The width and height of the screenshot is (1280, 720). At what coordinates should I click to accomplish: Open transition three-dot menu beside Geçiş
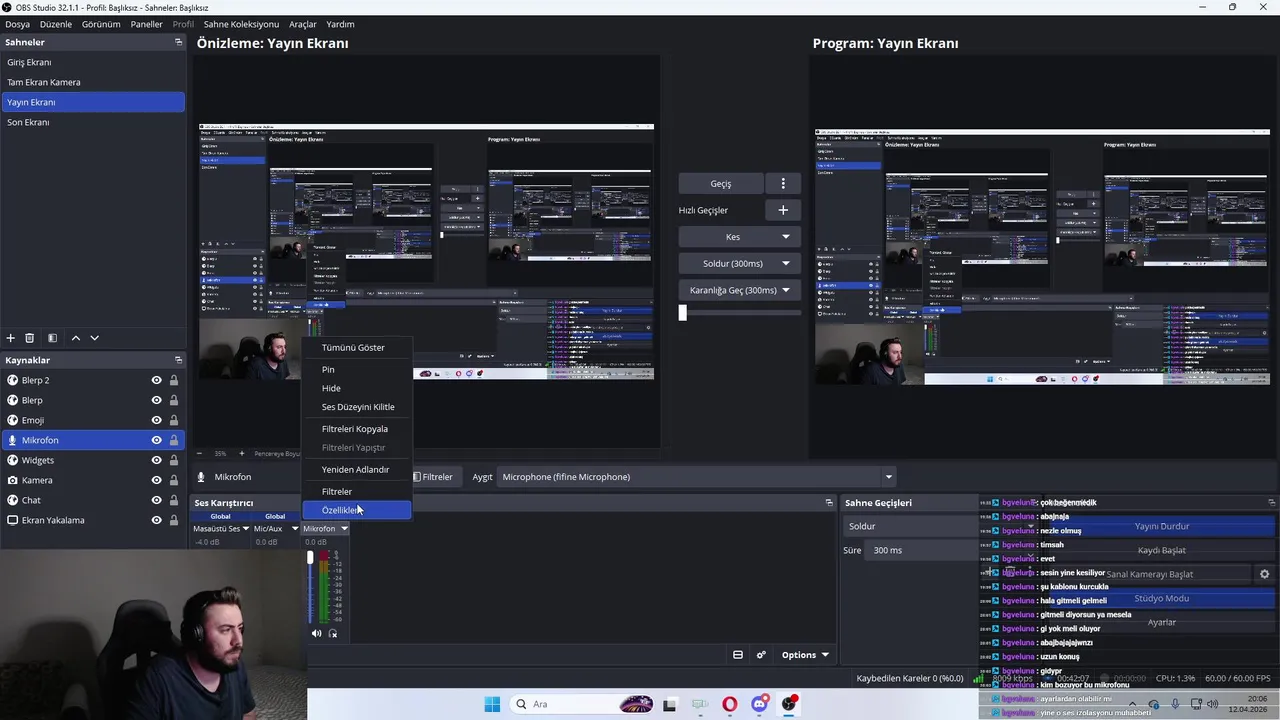click(783, 183)
